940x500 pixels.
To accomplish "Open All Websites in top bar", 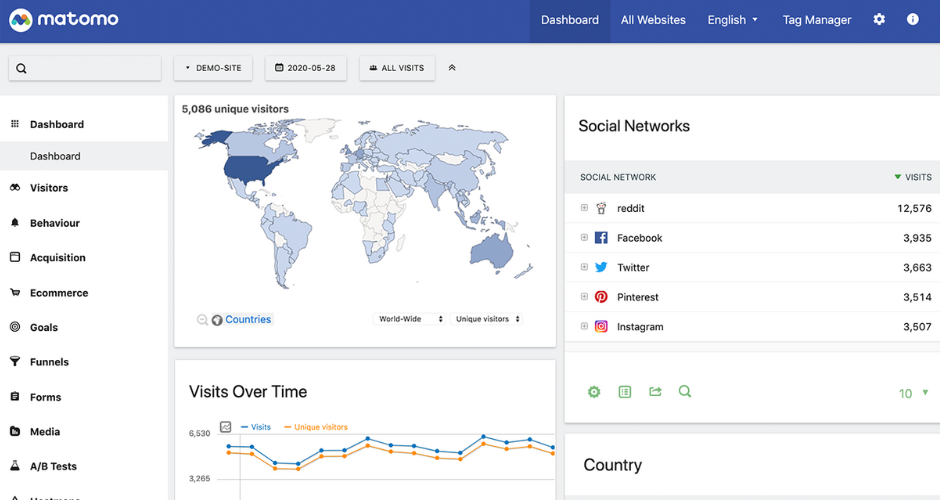I will 653,20.
